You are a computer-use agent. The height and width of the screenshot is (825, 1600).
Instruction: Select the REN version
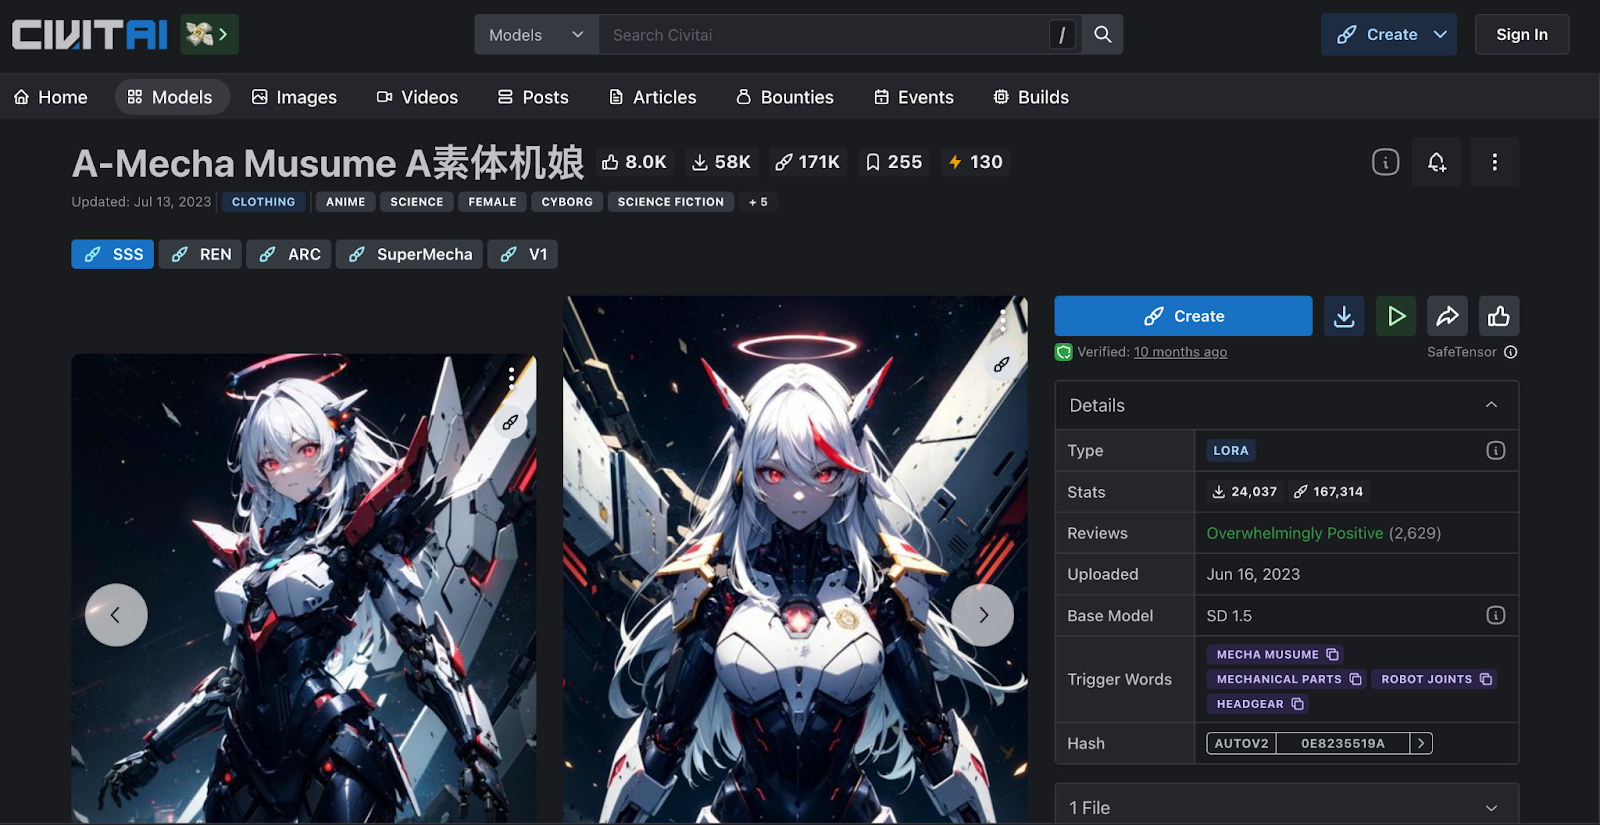click(x=200, y=254)
